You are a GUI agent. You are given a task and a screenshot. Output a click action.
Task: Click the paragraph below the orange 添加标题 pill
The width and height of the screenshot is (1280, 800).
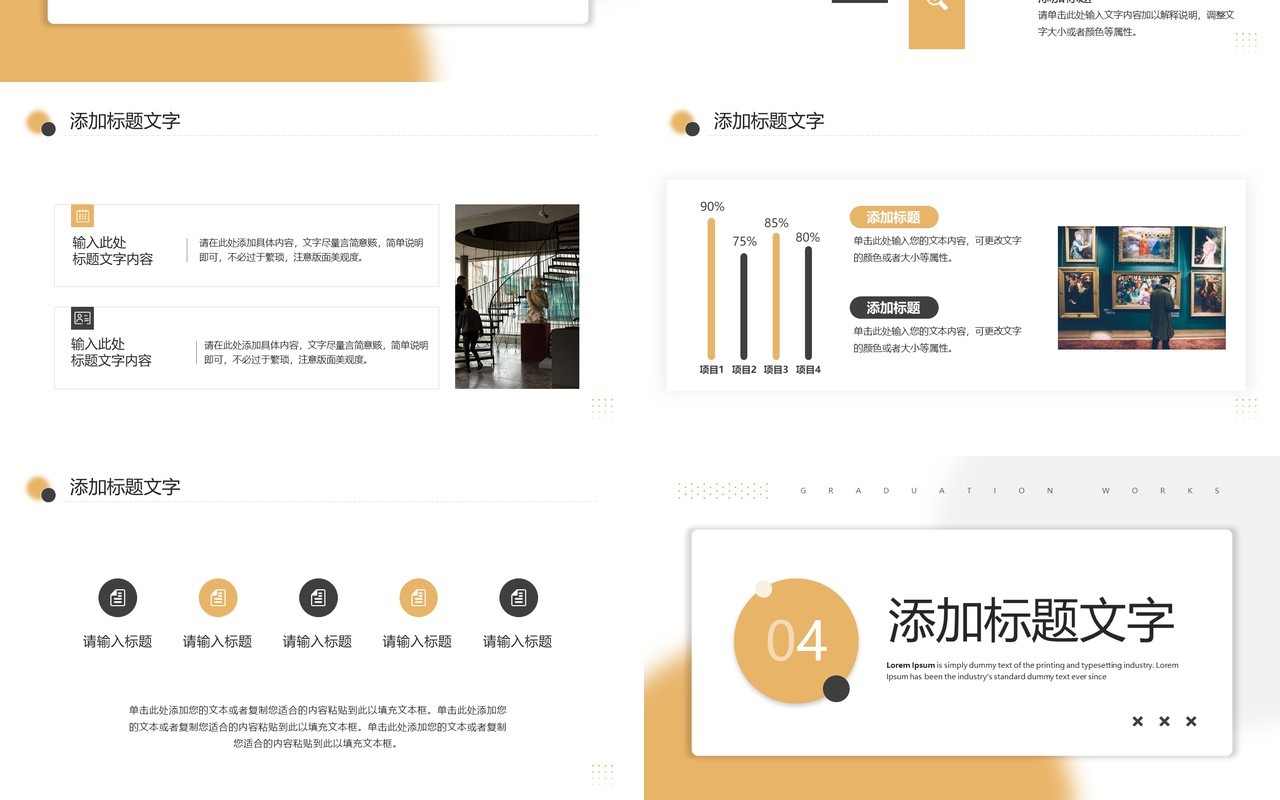click(937, 249)
